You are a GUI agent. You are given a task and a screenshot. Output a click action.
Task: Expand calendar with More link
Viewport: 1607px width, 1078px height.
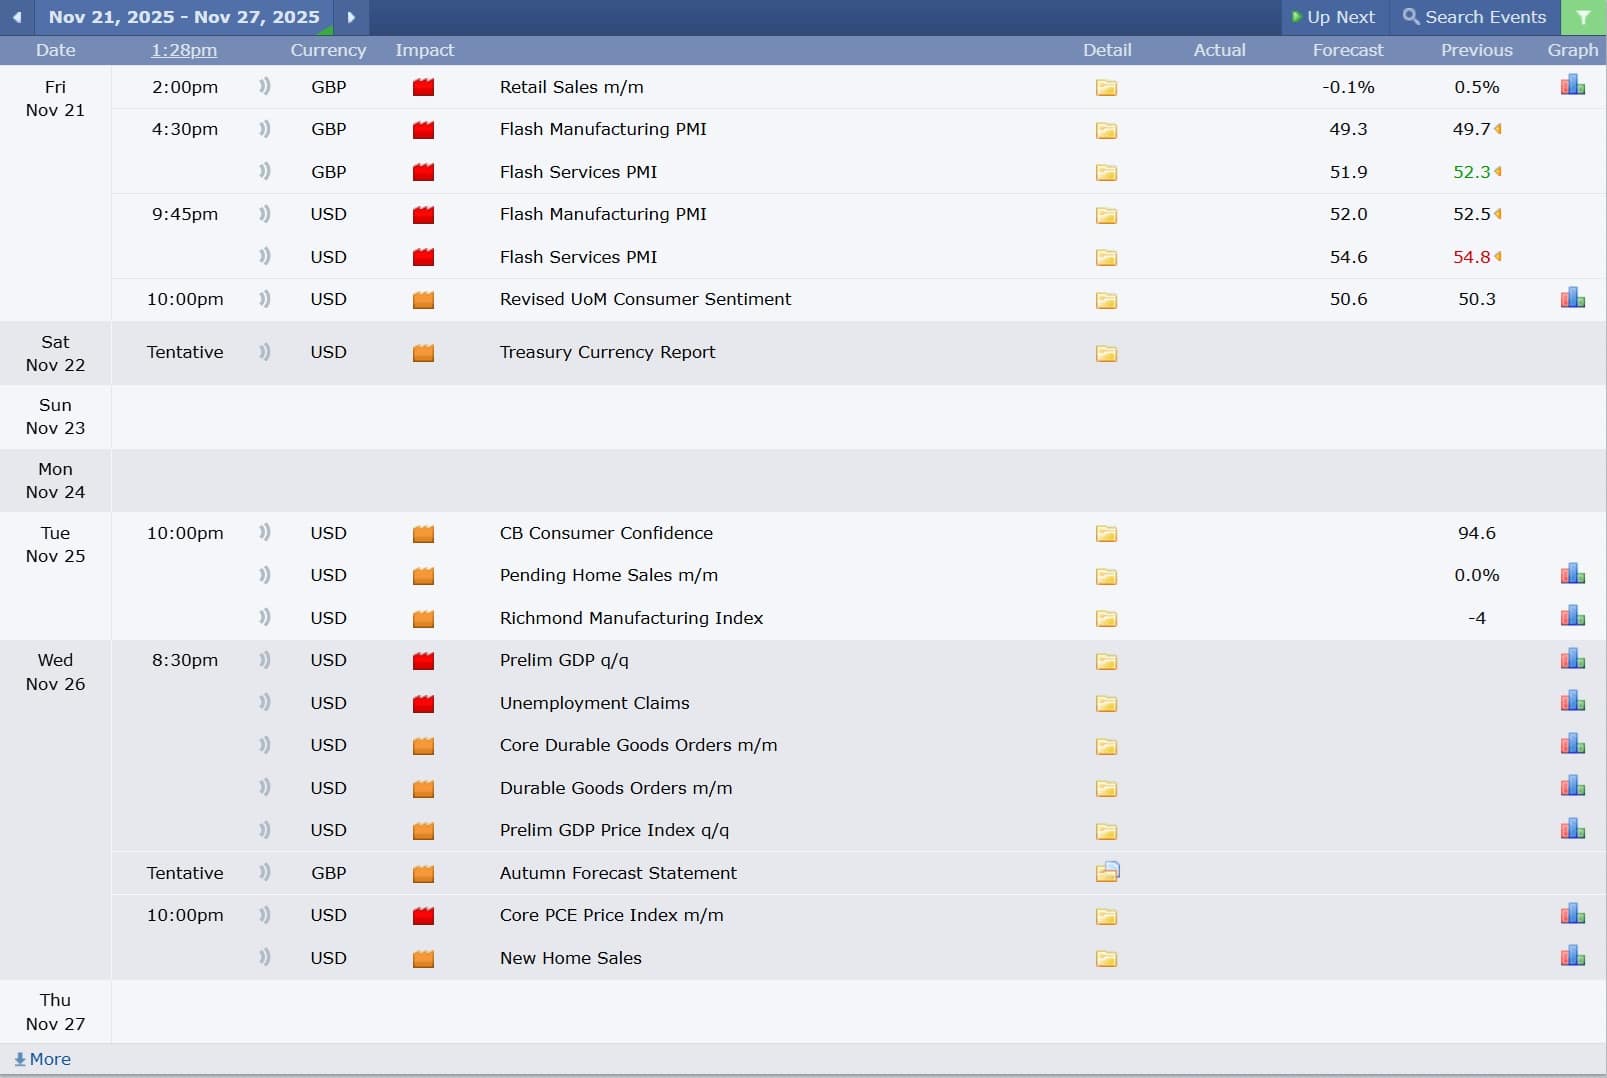point(42,1059)
